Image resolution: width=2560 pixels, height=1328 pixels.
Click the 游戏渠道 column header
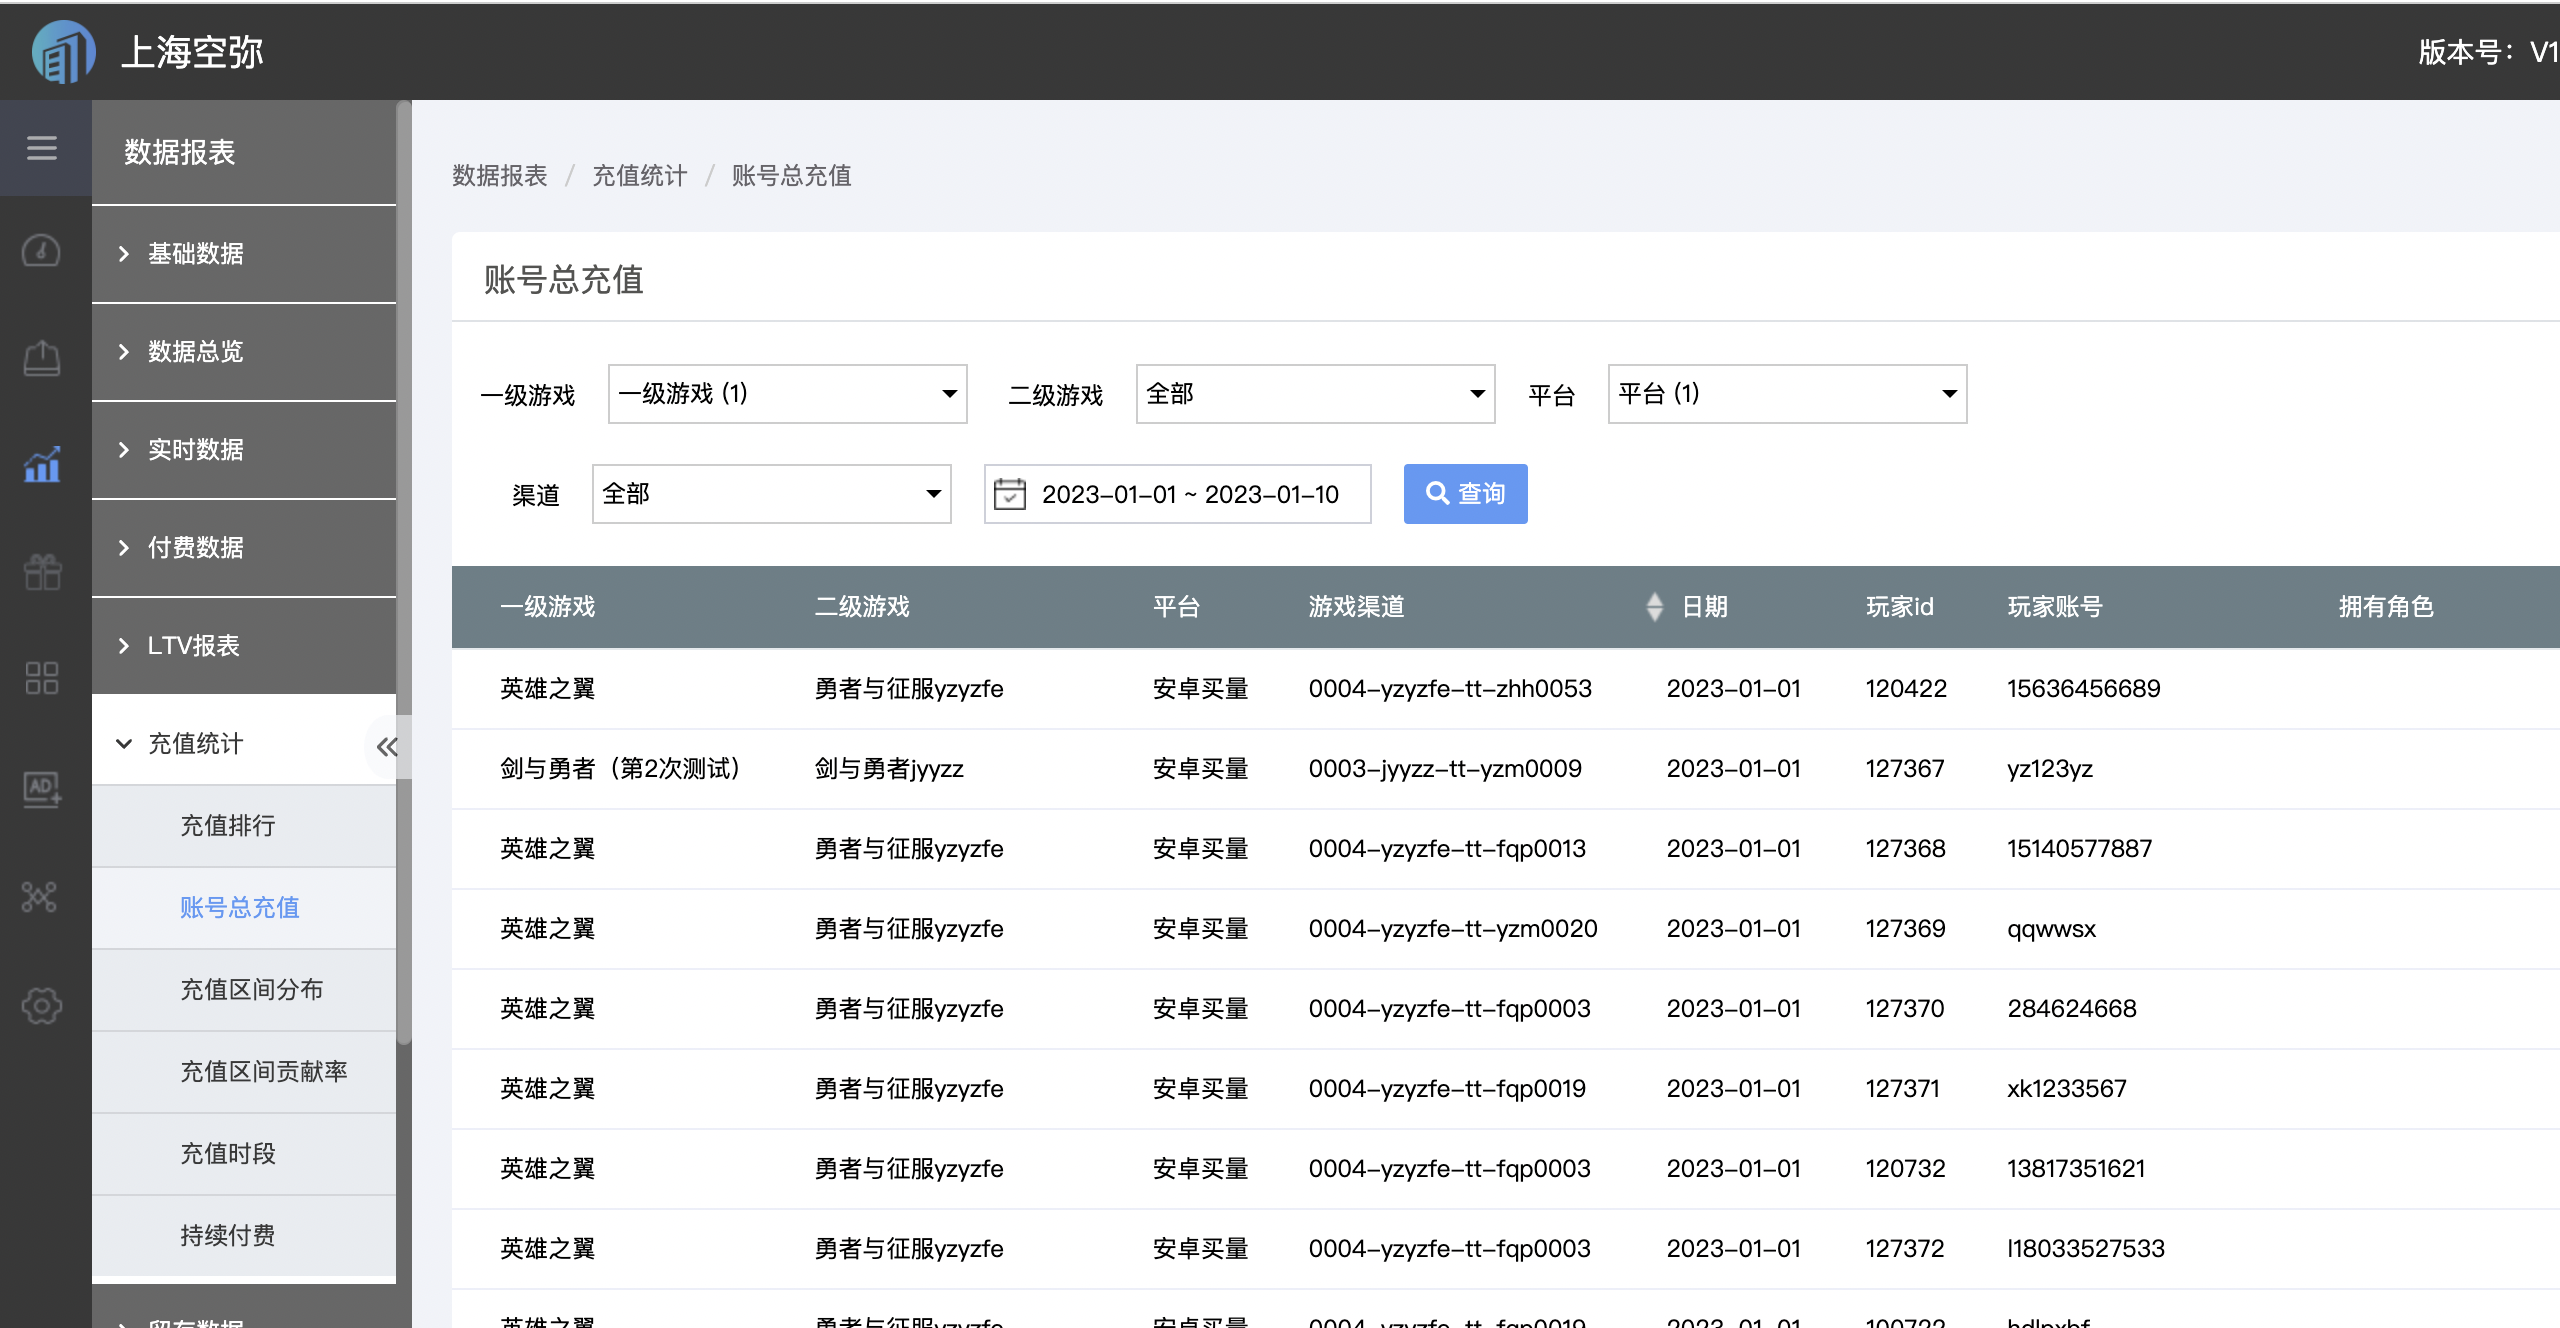click(1356, 607)
